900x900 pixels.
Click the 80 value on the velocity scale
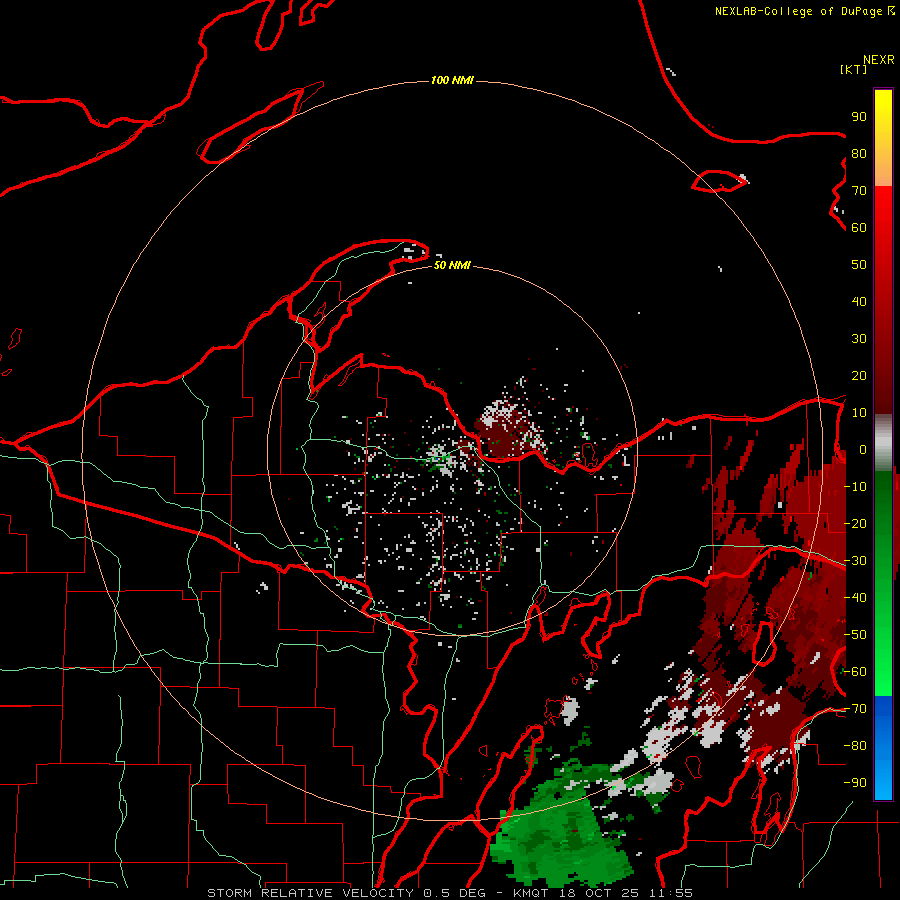point(859,153)
